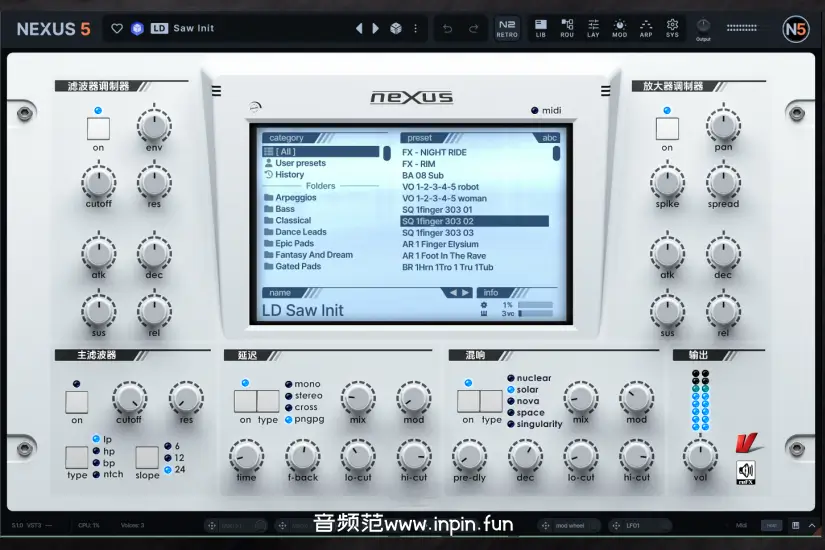Open the three-dot preset options menu
825x550 pixels.
tap(416, 28)
